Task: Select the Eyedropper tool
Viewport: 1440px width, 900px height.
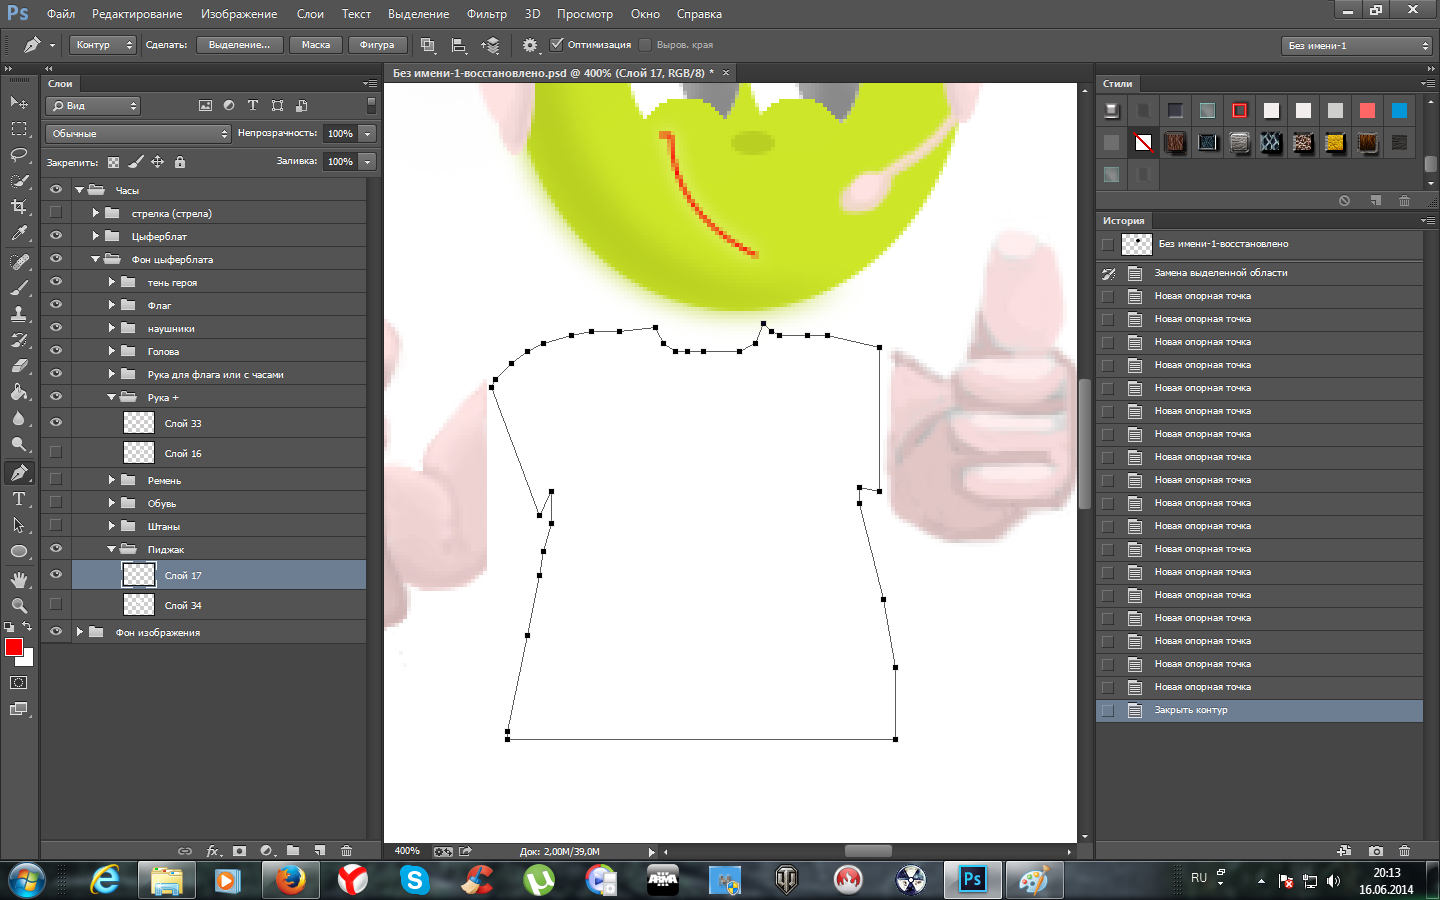Action: pos(19,233)
